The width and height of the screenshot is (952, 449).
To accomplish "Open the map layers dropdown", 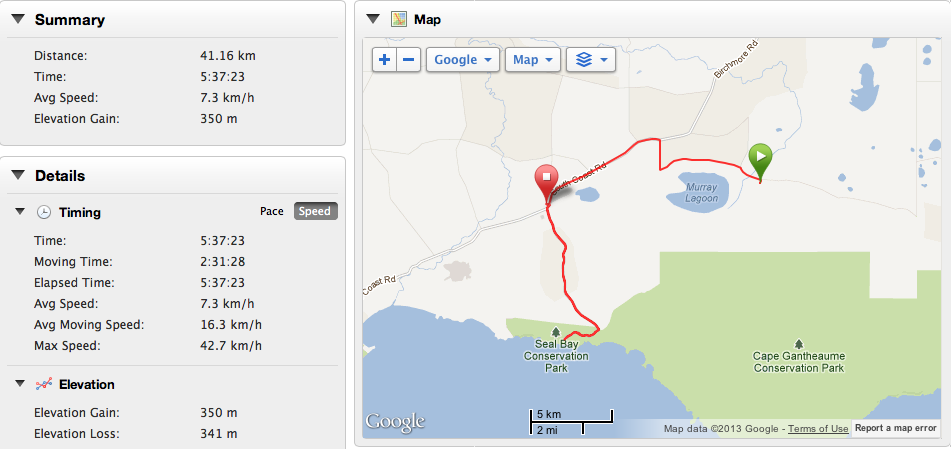I will tap(590, 60).
